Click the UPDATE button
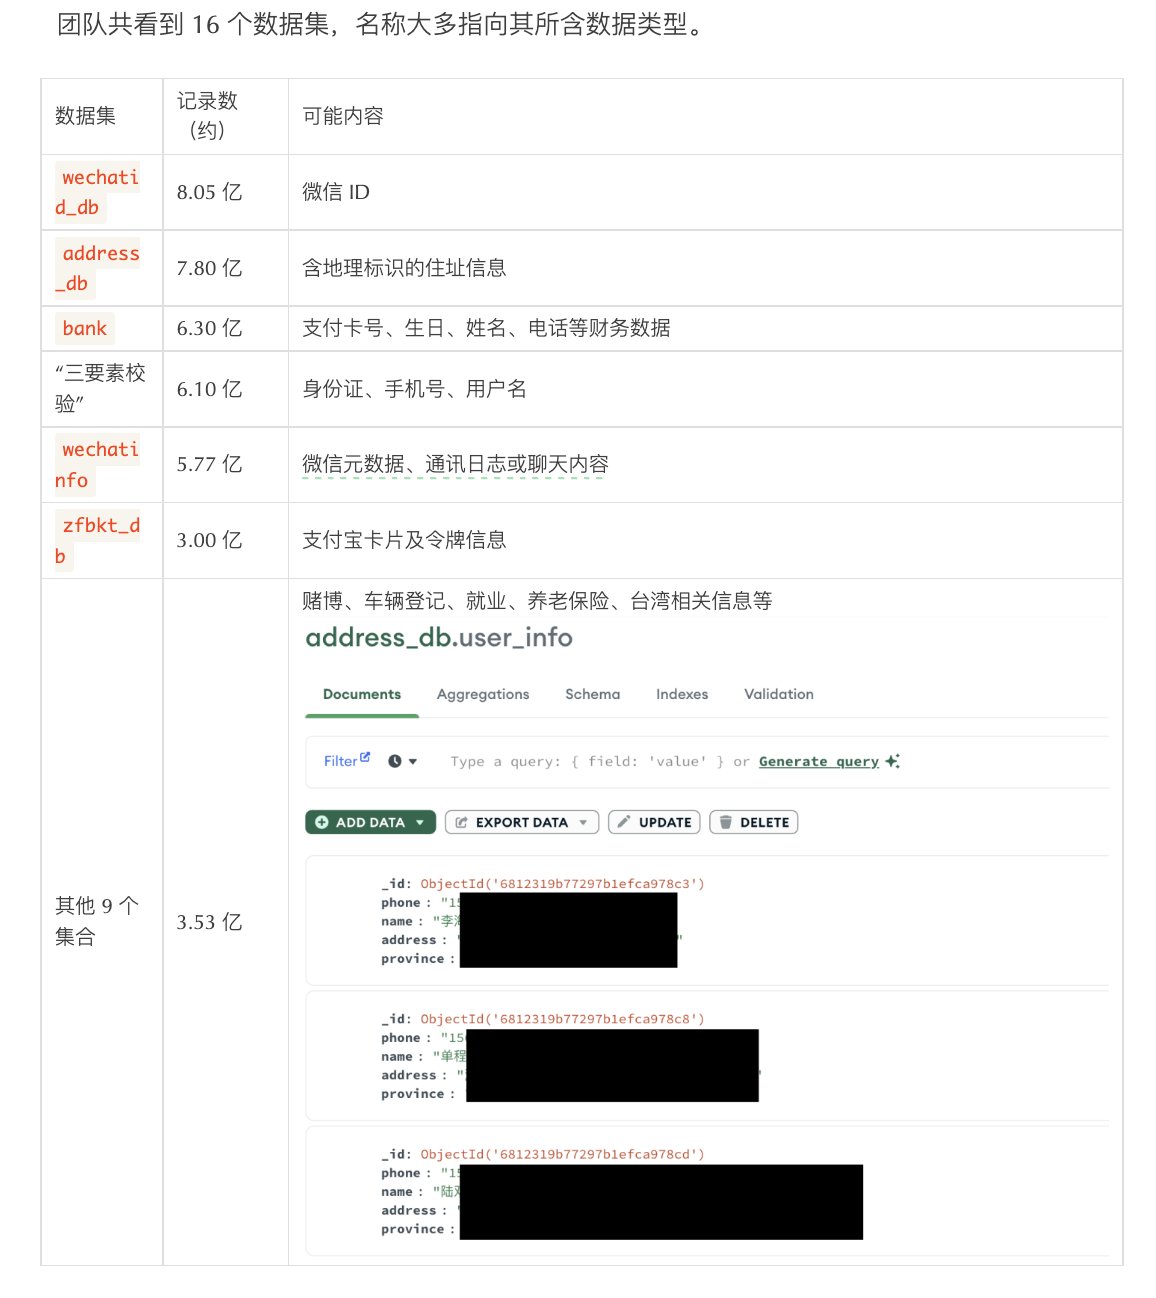 [x=654, y=822]
